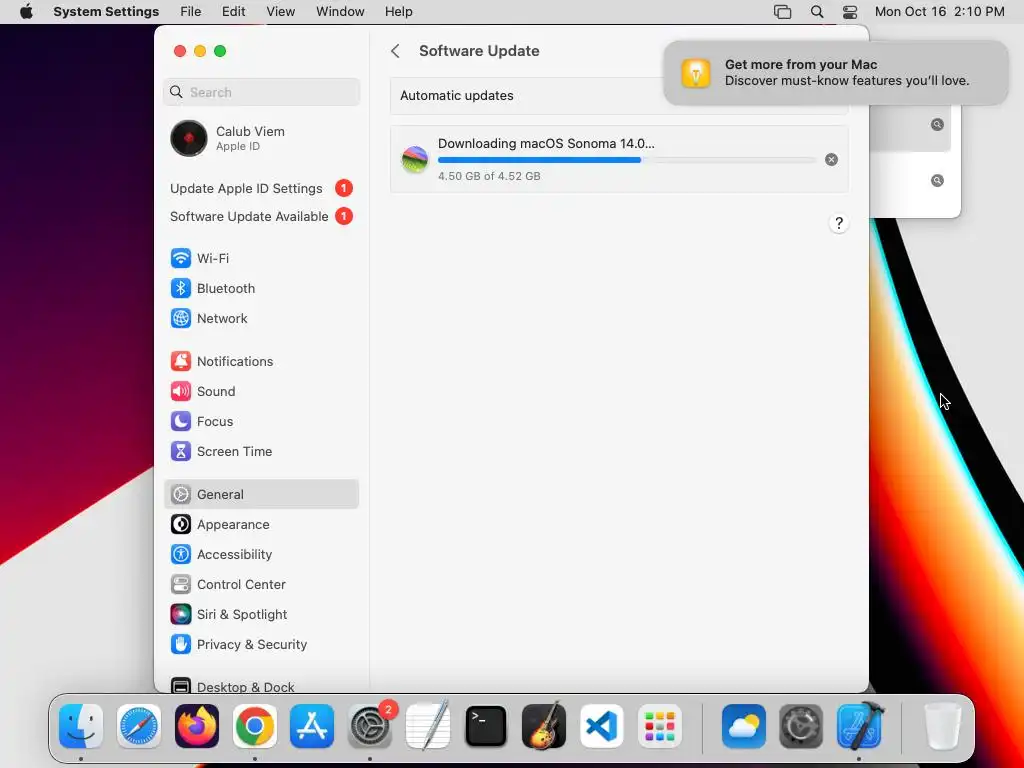
Task: Open the View menu
Action: click(281, 12)
